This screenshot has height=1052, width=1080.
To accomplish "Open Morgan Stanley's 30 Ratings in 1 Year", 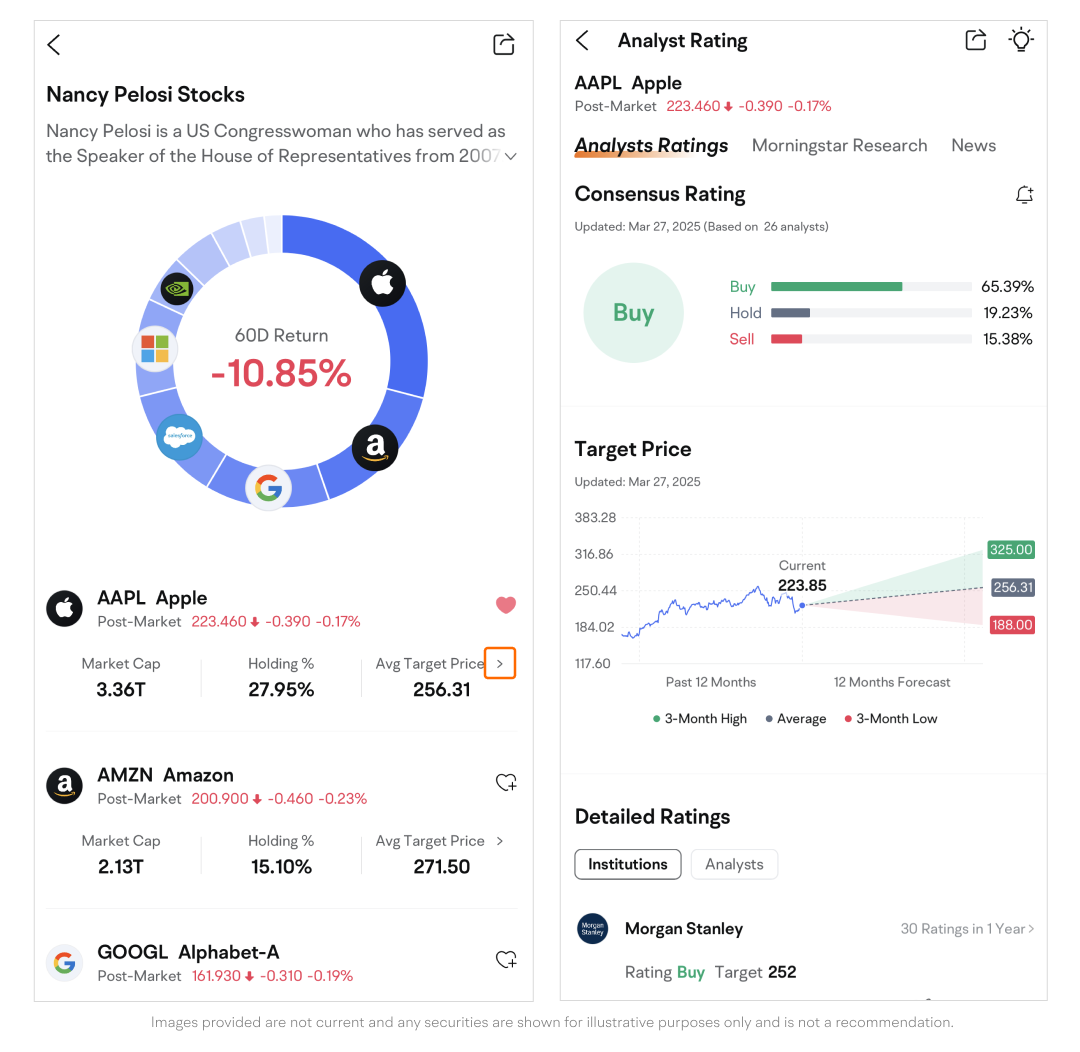I will tap(967, 929).
